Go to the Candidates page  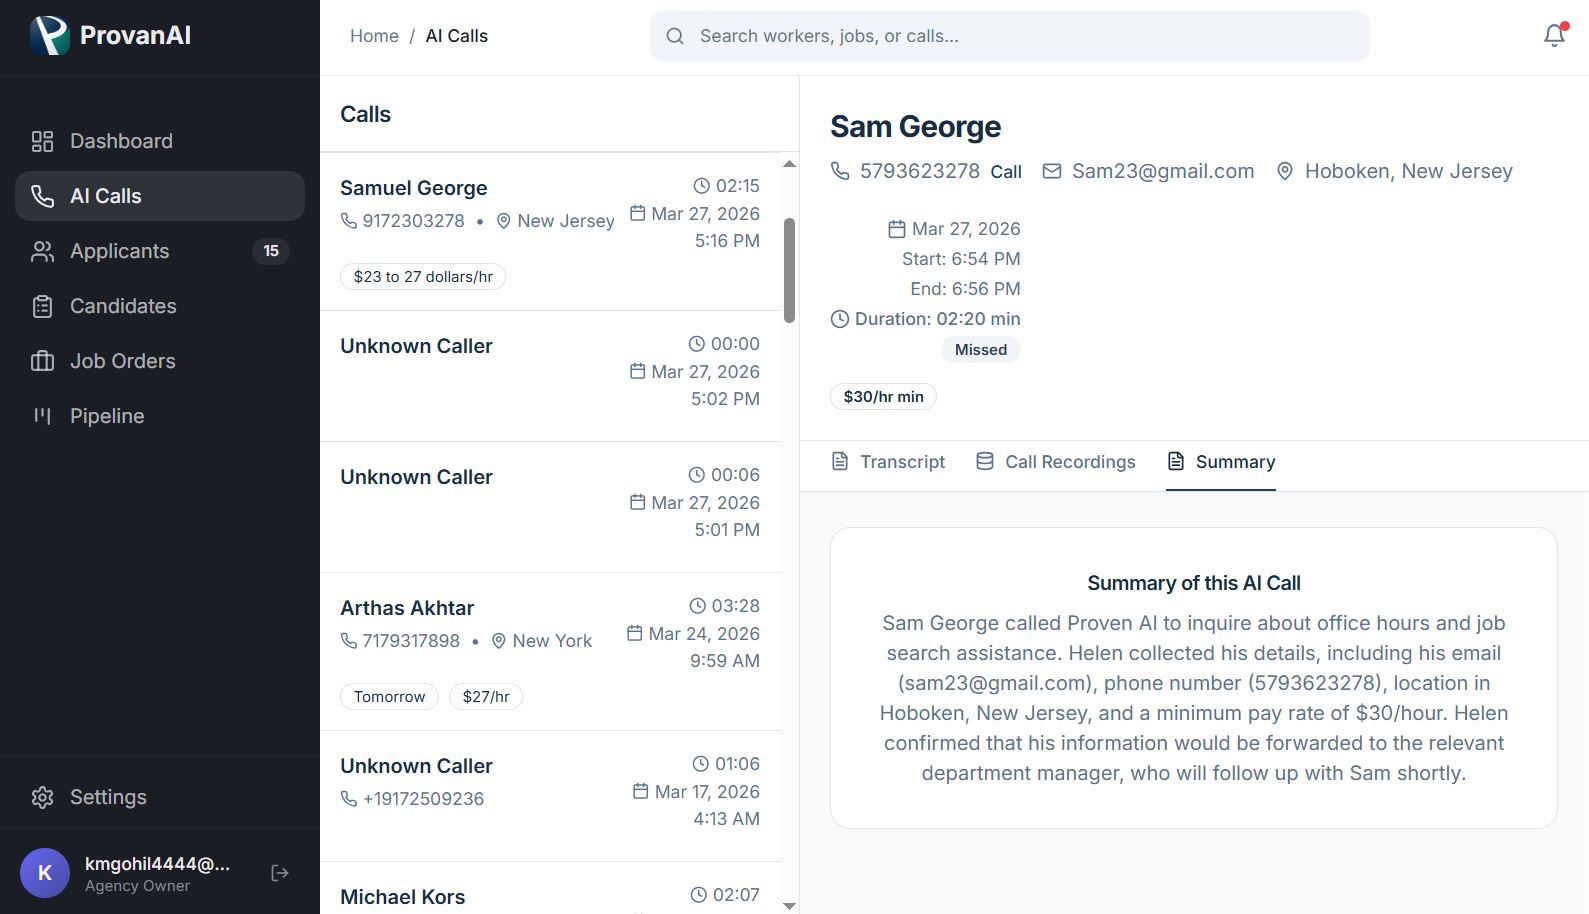[x=123, y=306]
